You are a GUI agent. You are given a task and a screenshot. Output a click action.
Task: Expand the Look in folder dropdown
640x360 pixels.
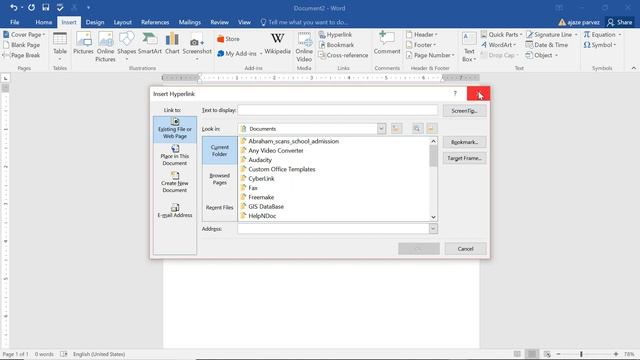[381, 129]
